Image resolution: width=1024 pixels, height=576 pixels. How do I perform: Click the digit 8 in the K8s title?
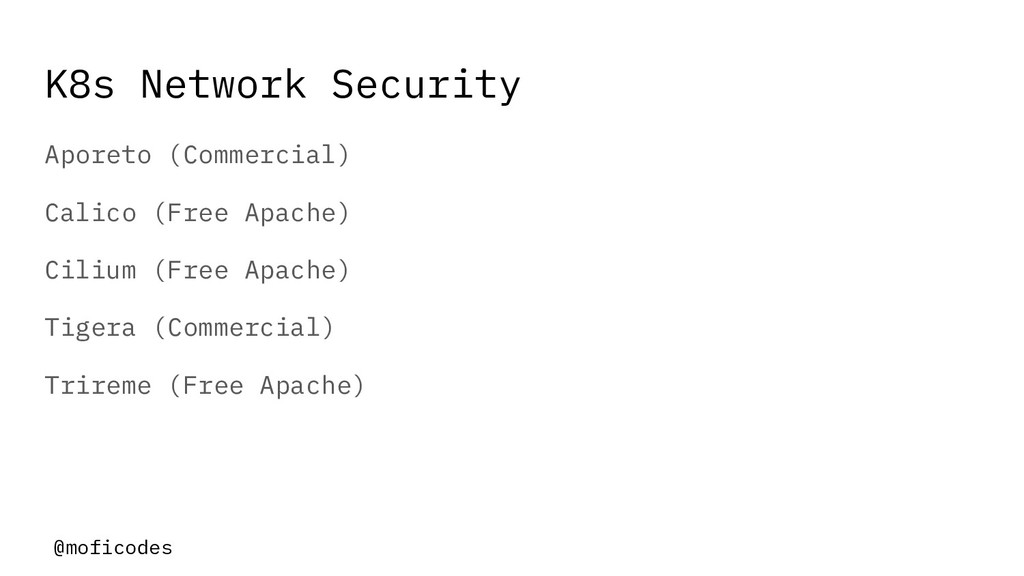(x=81, y=84)
